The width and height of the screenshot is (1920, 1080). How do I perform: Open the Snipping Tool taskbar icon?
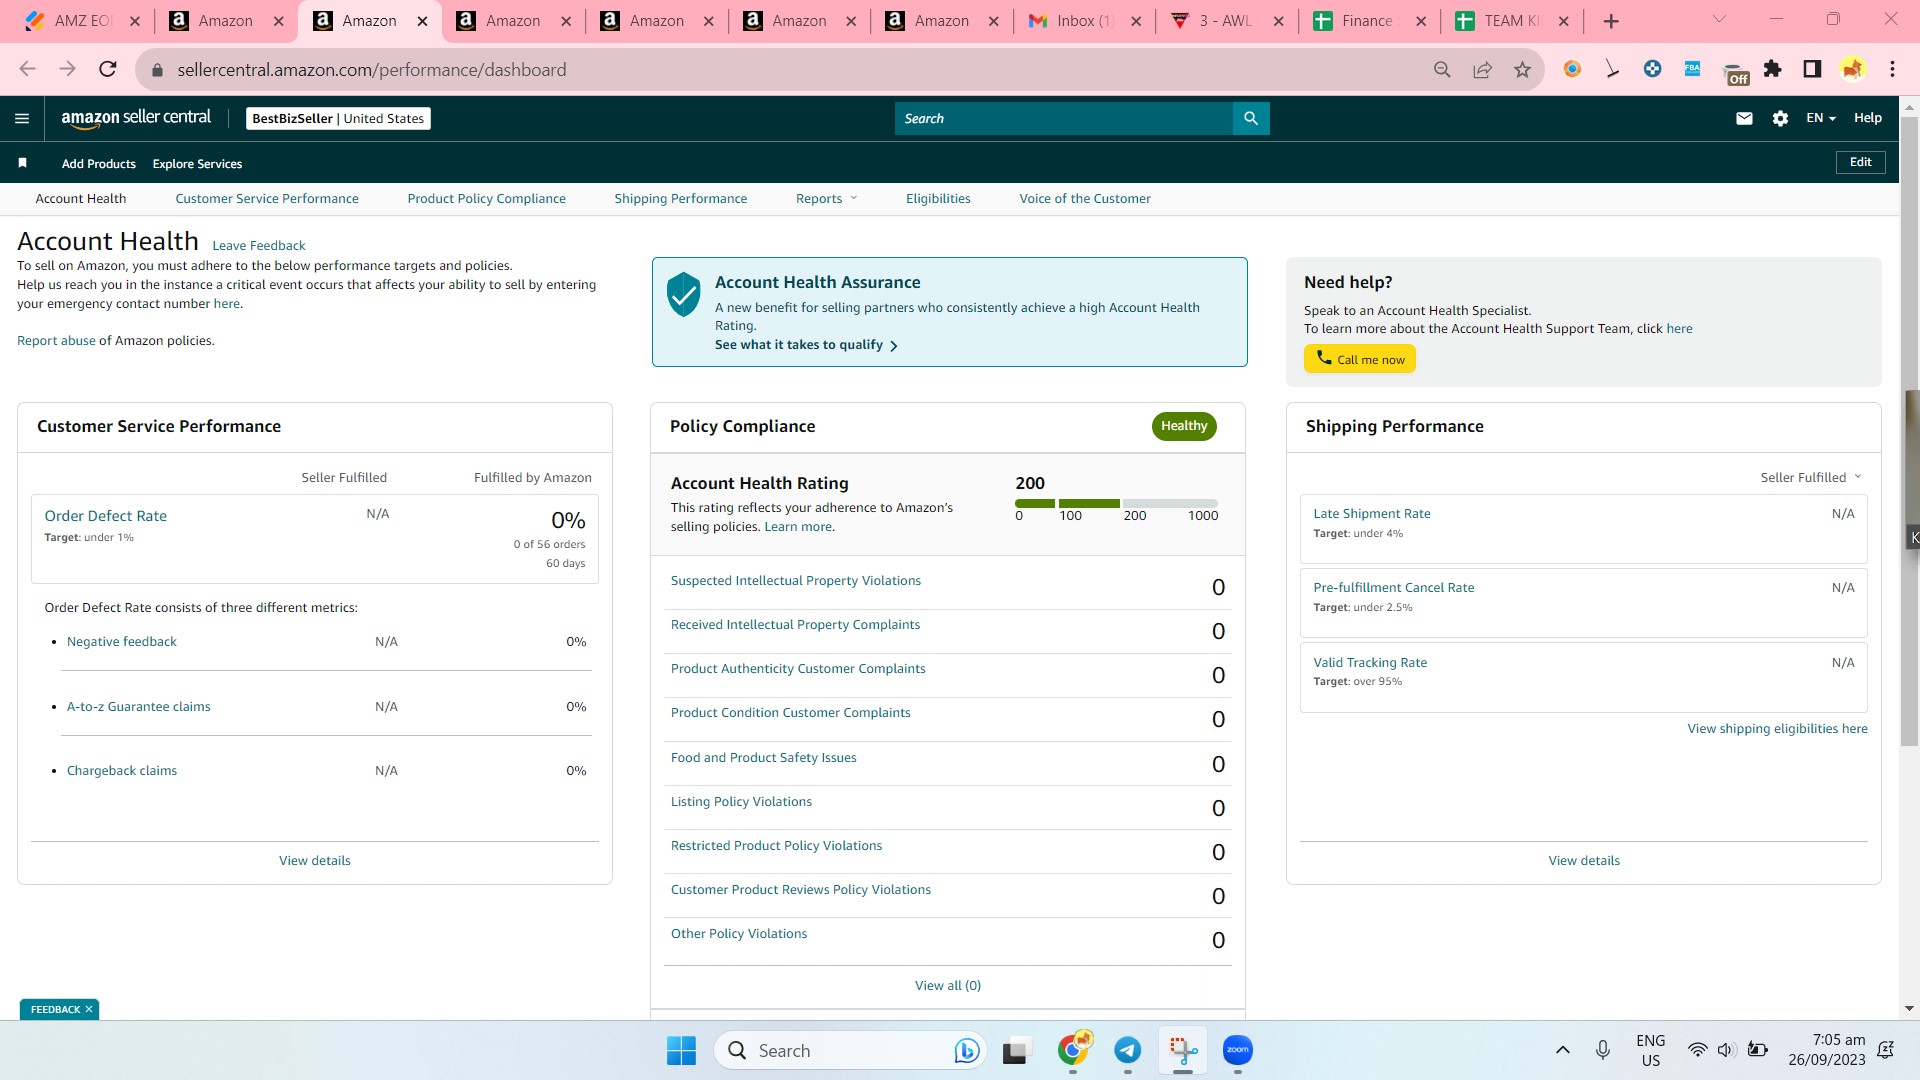pos(1183,1050)
